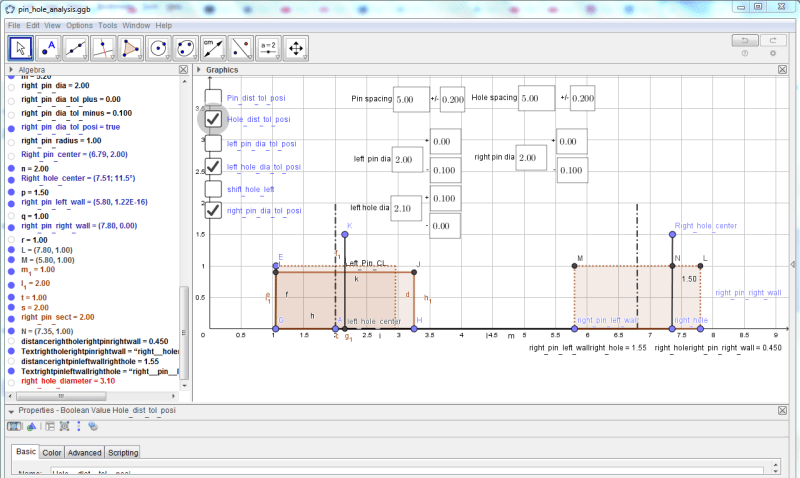Select Reflect Object about Line tool
The height and width of the screenshot is (478, 800).
tap(241, 48)
